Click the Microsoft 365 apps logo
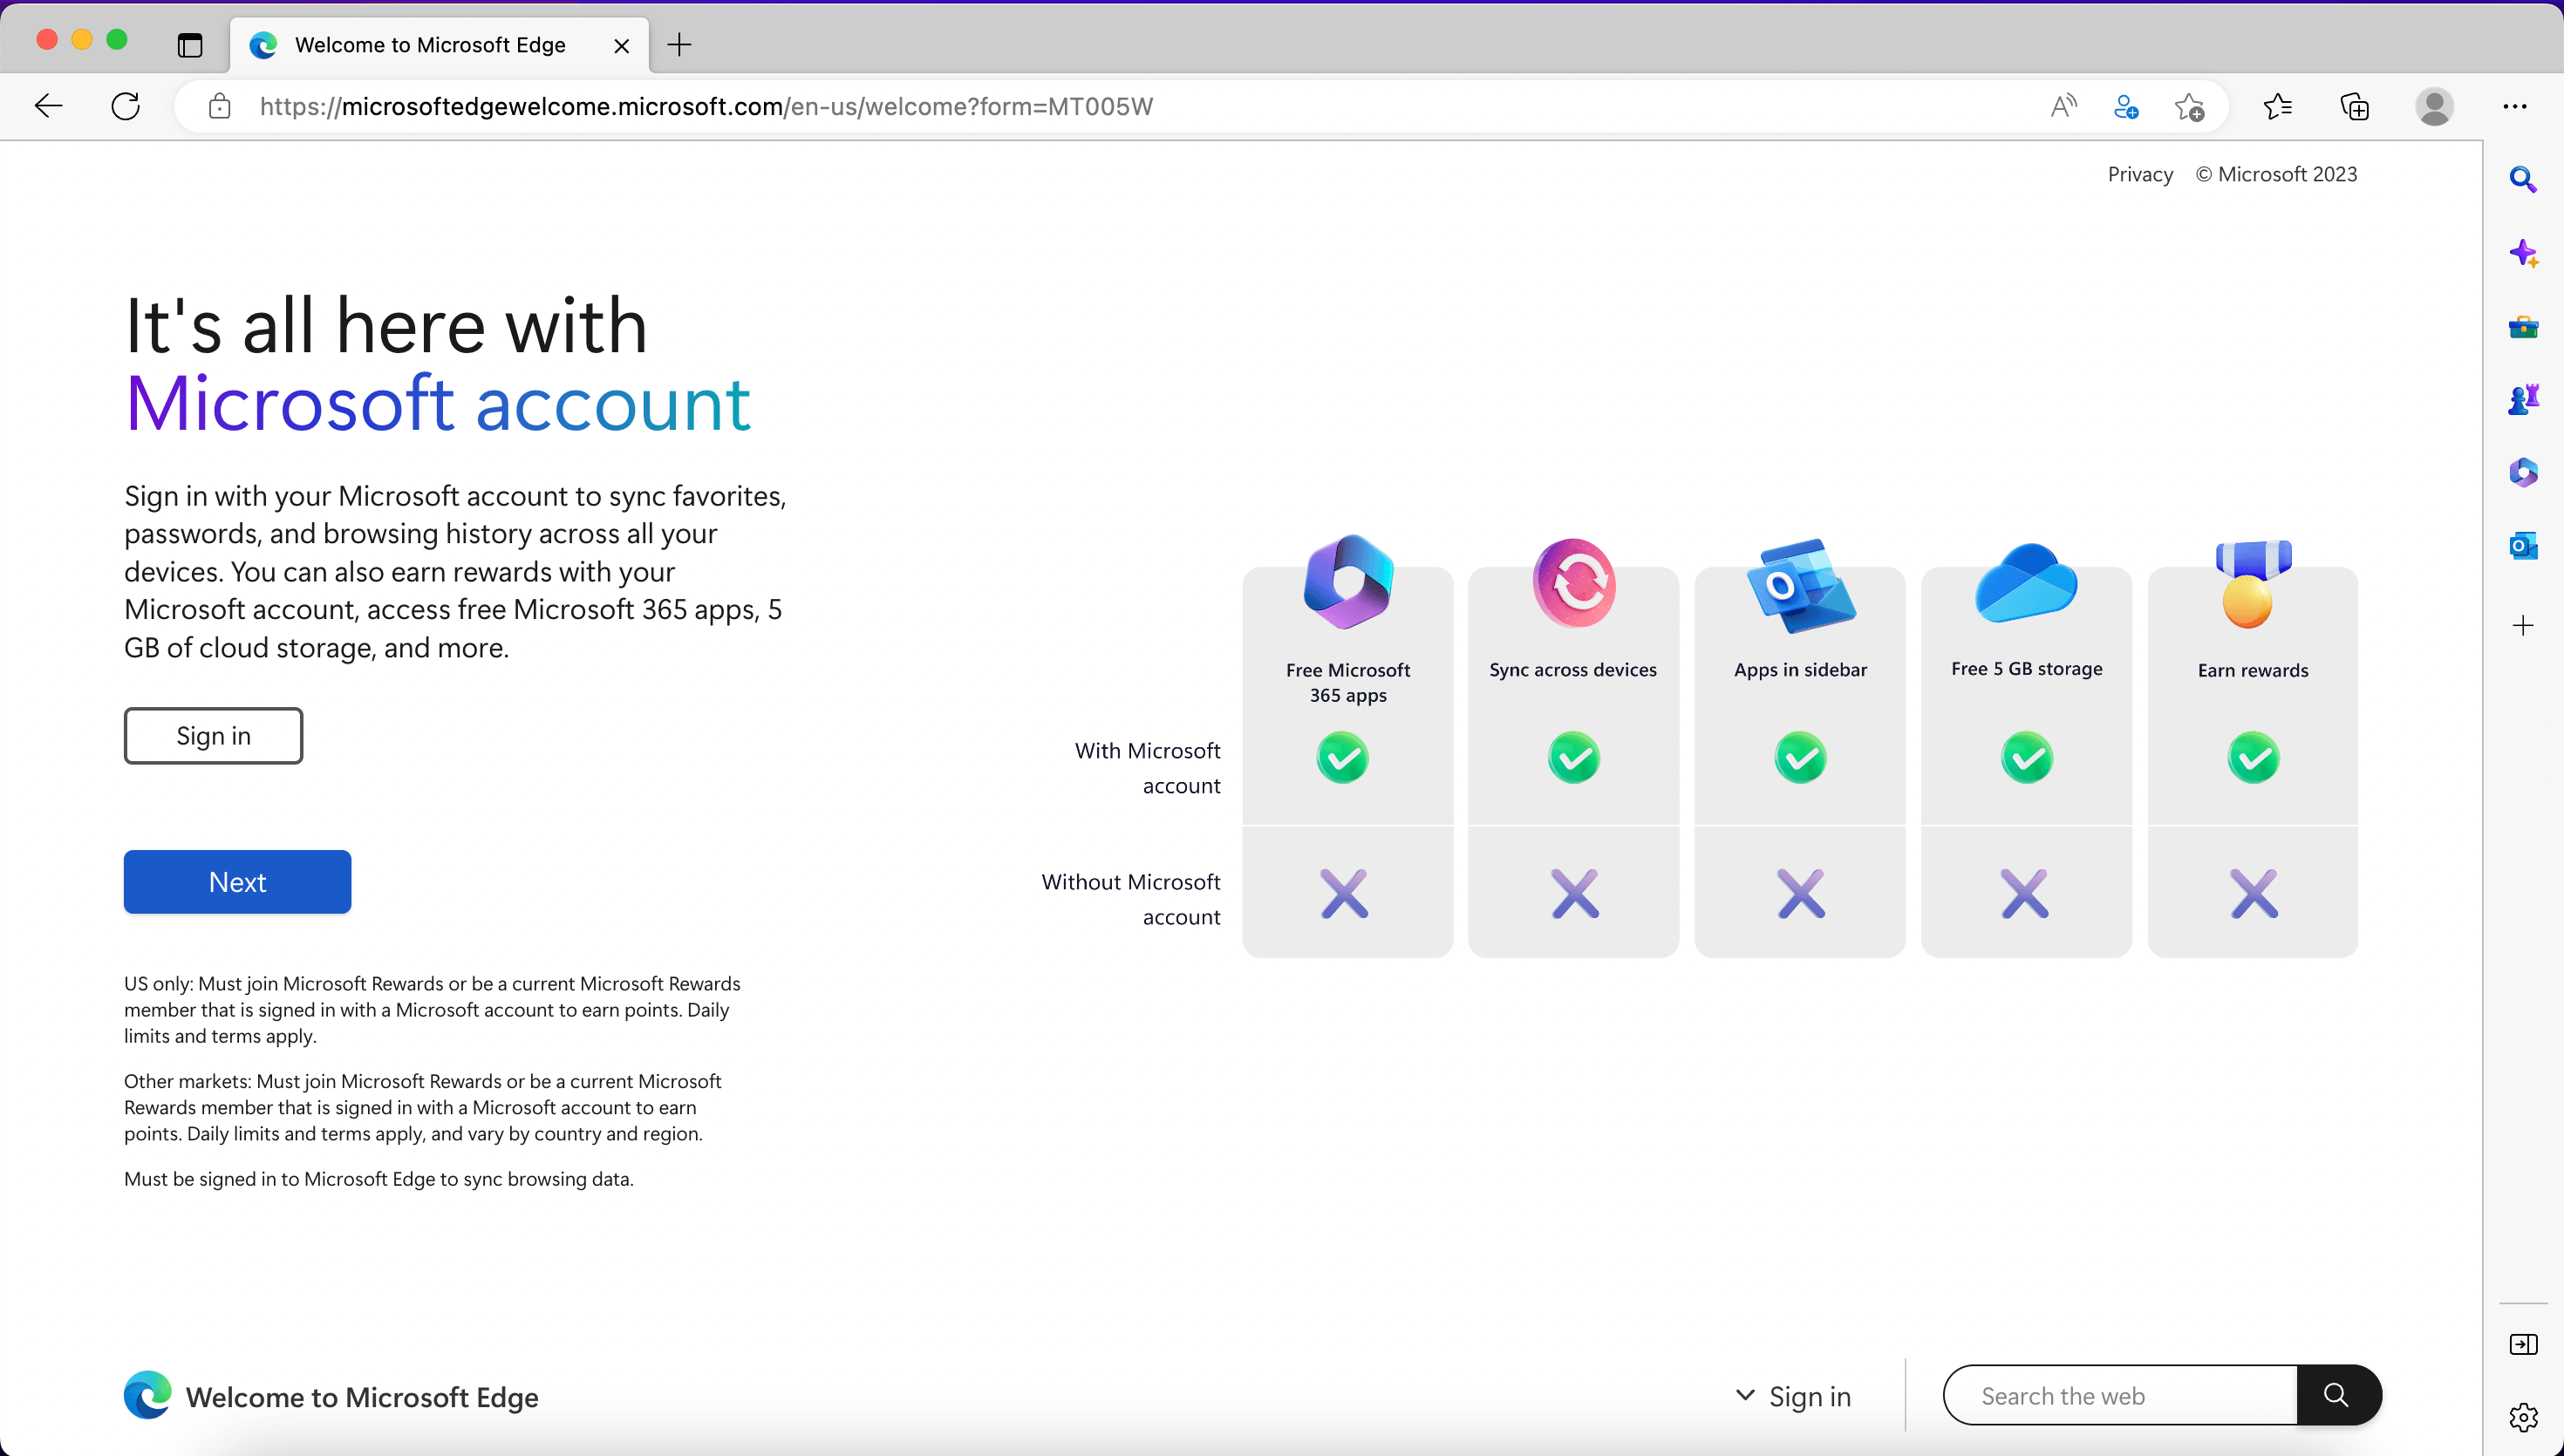Screen dimensions: 2564x1456 point(1348,582)
